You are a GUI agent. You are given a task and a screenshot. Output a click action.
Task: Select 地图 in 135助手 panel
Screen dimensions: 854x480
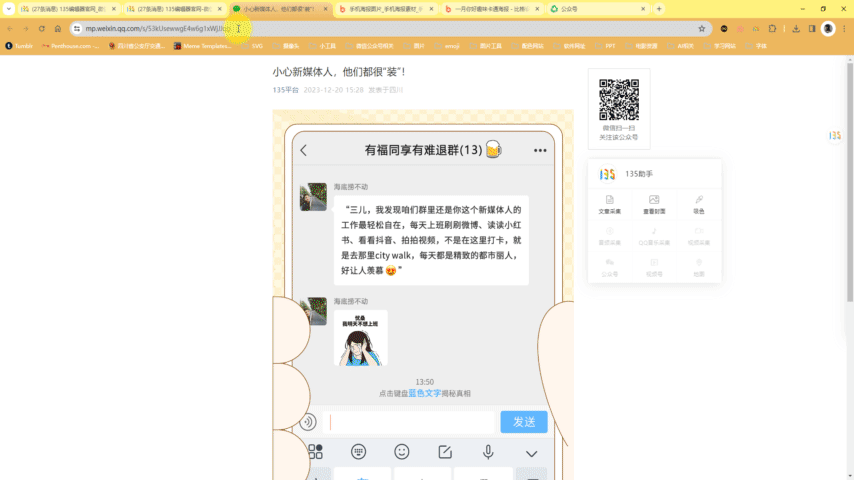699,268
